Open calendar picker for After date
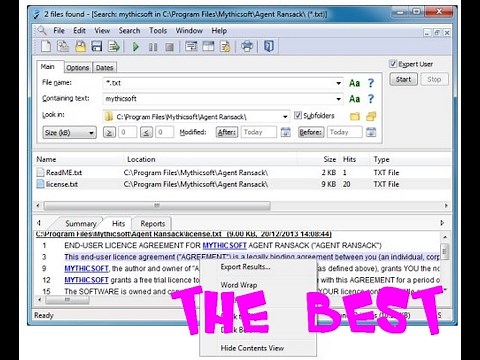 coord(286,132)
